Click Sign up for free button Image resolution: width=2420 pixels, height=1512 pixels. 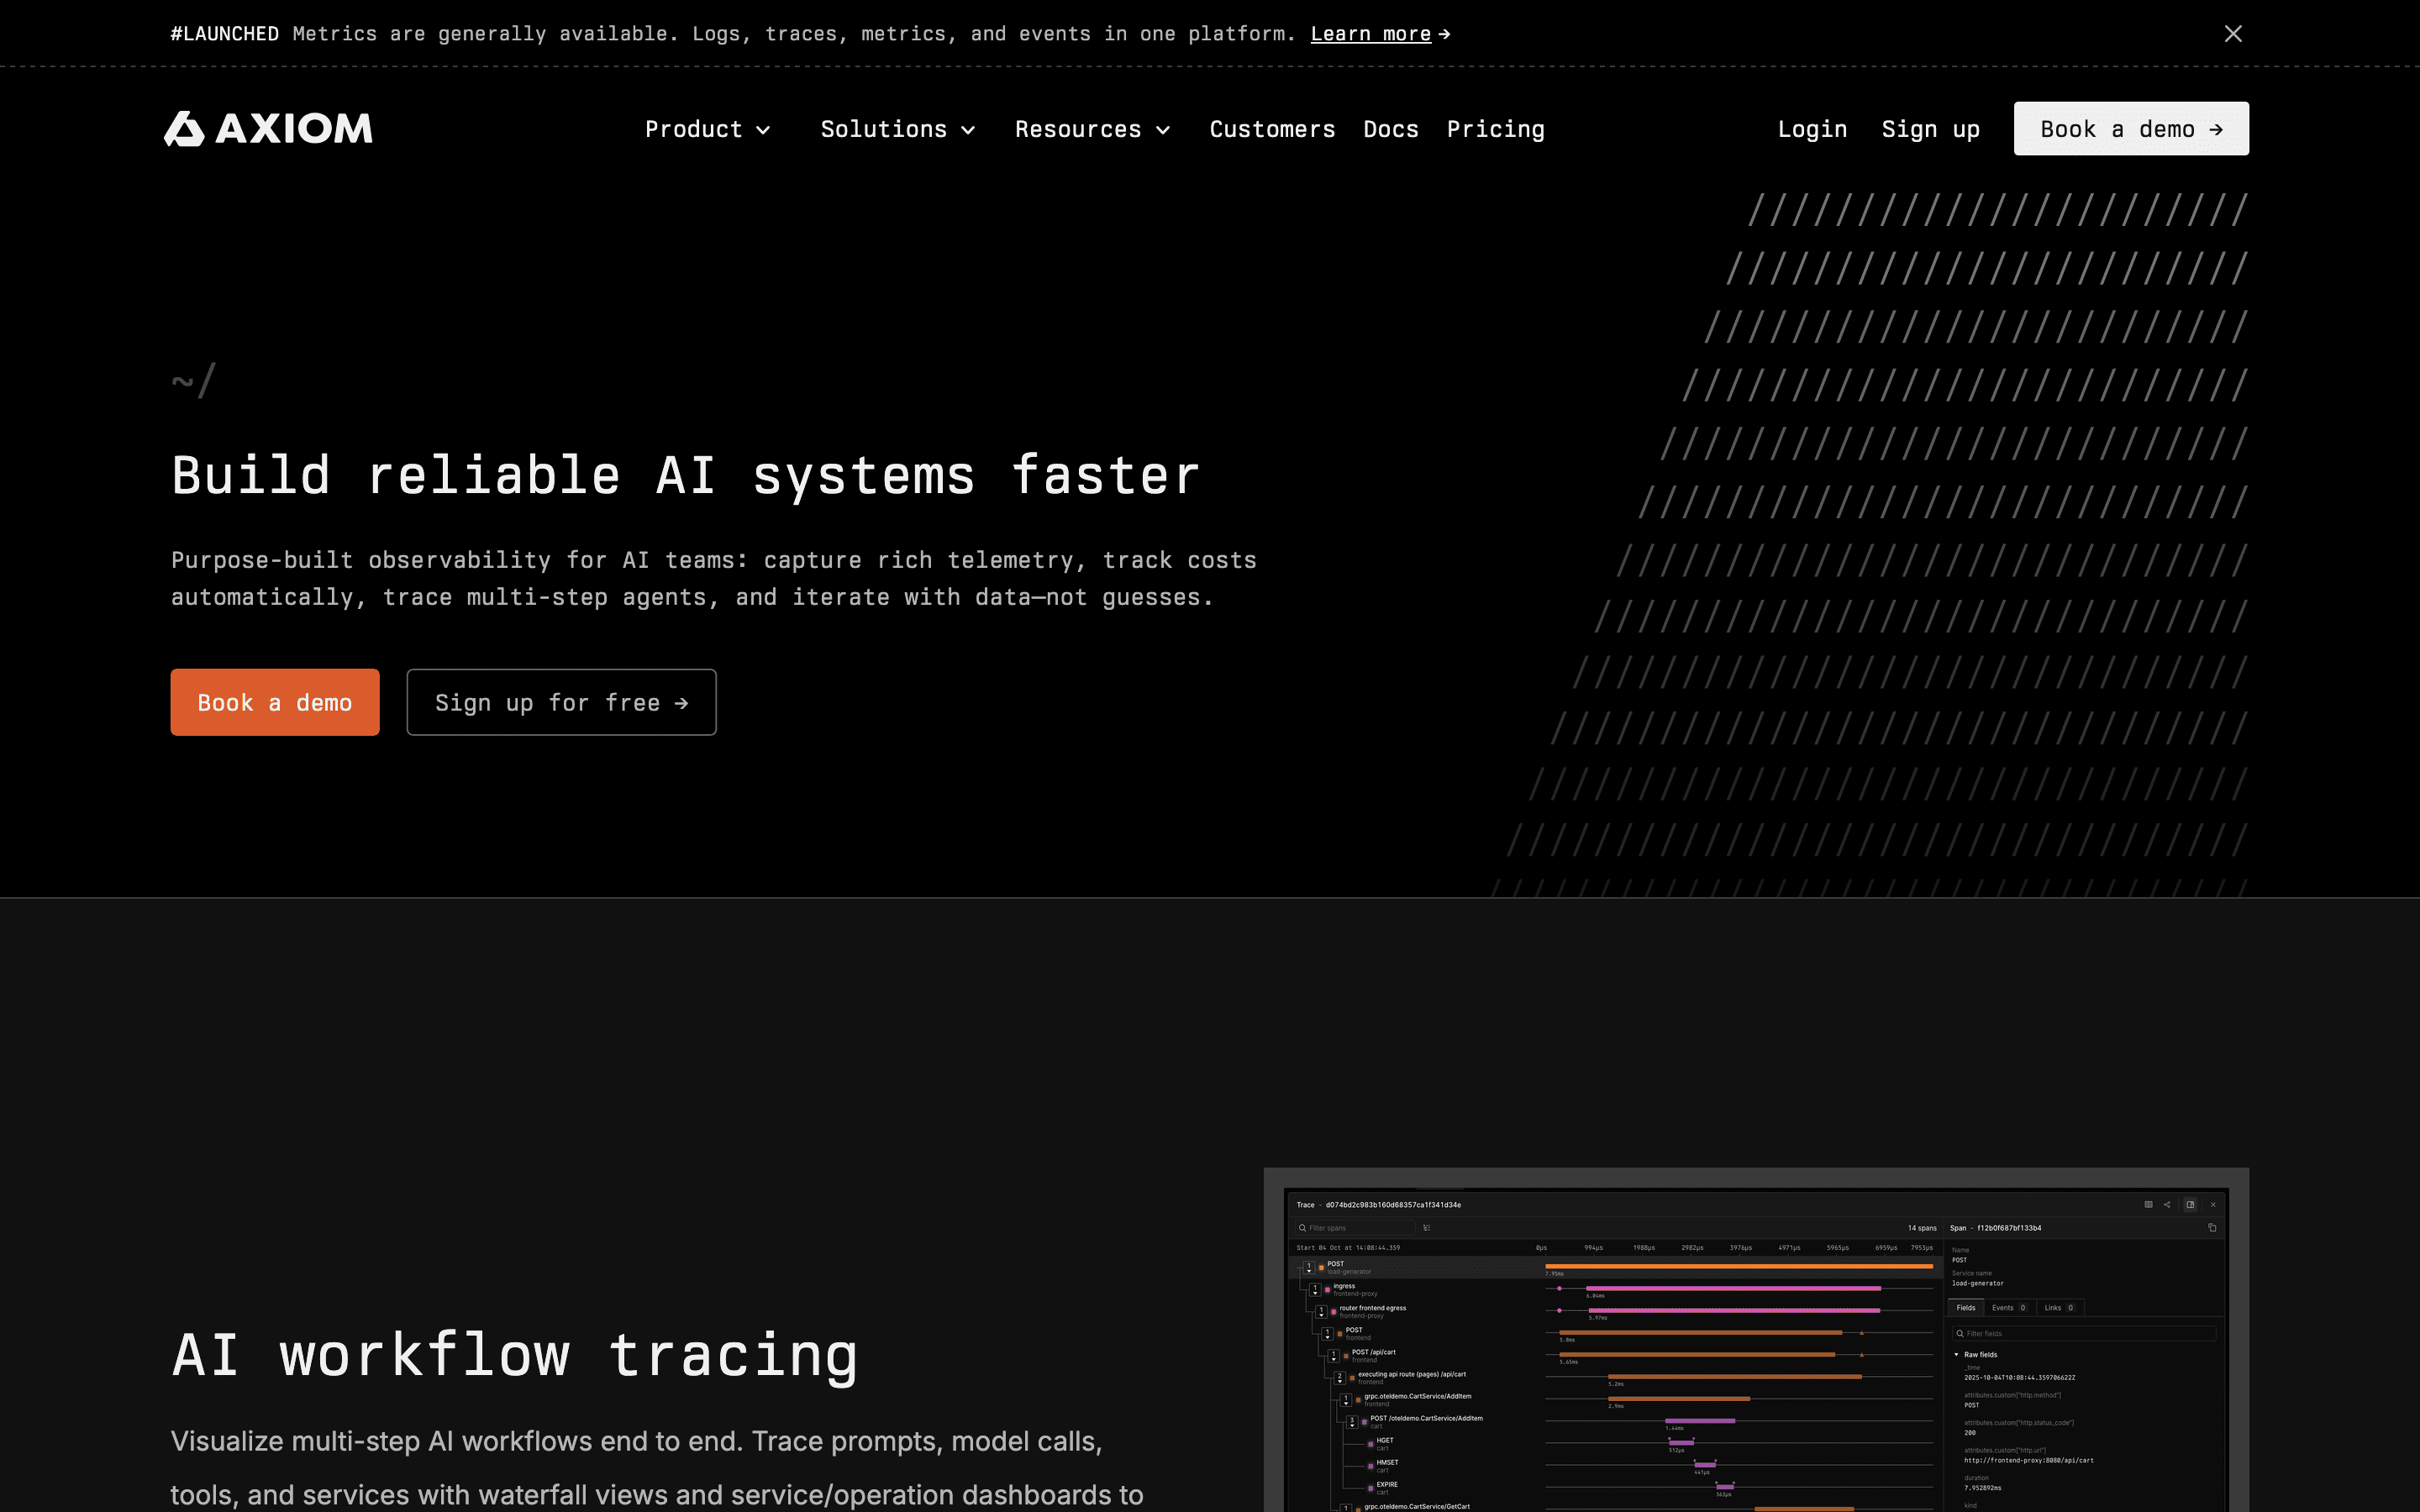[x=561, y=702]
